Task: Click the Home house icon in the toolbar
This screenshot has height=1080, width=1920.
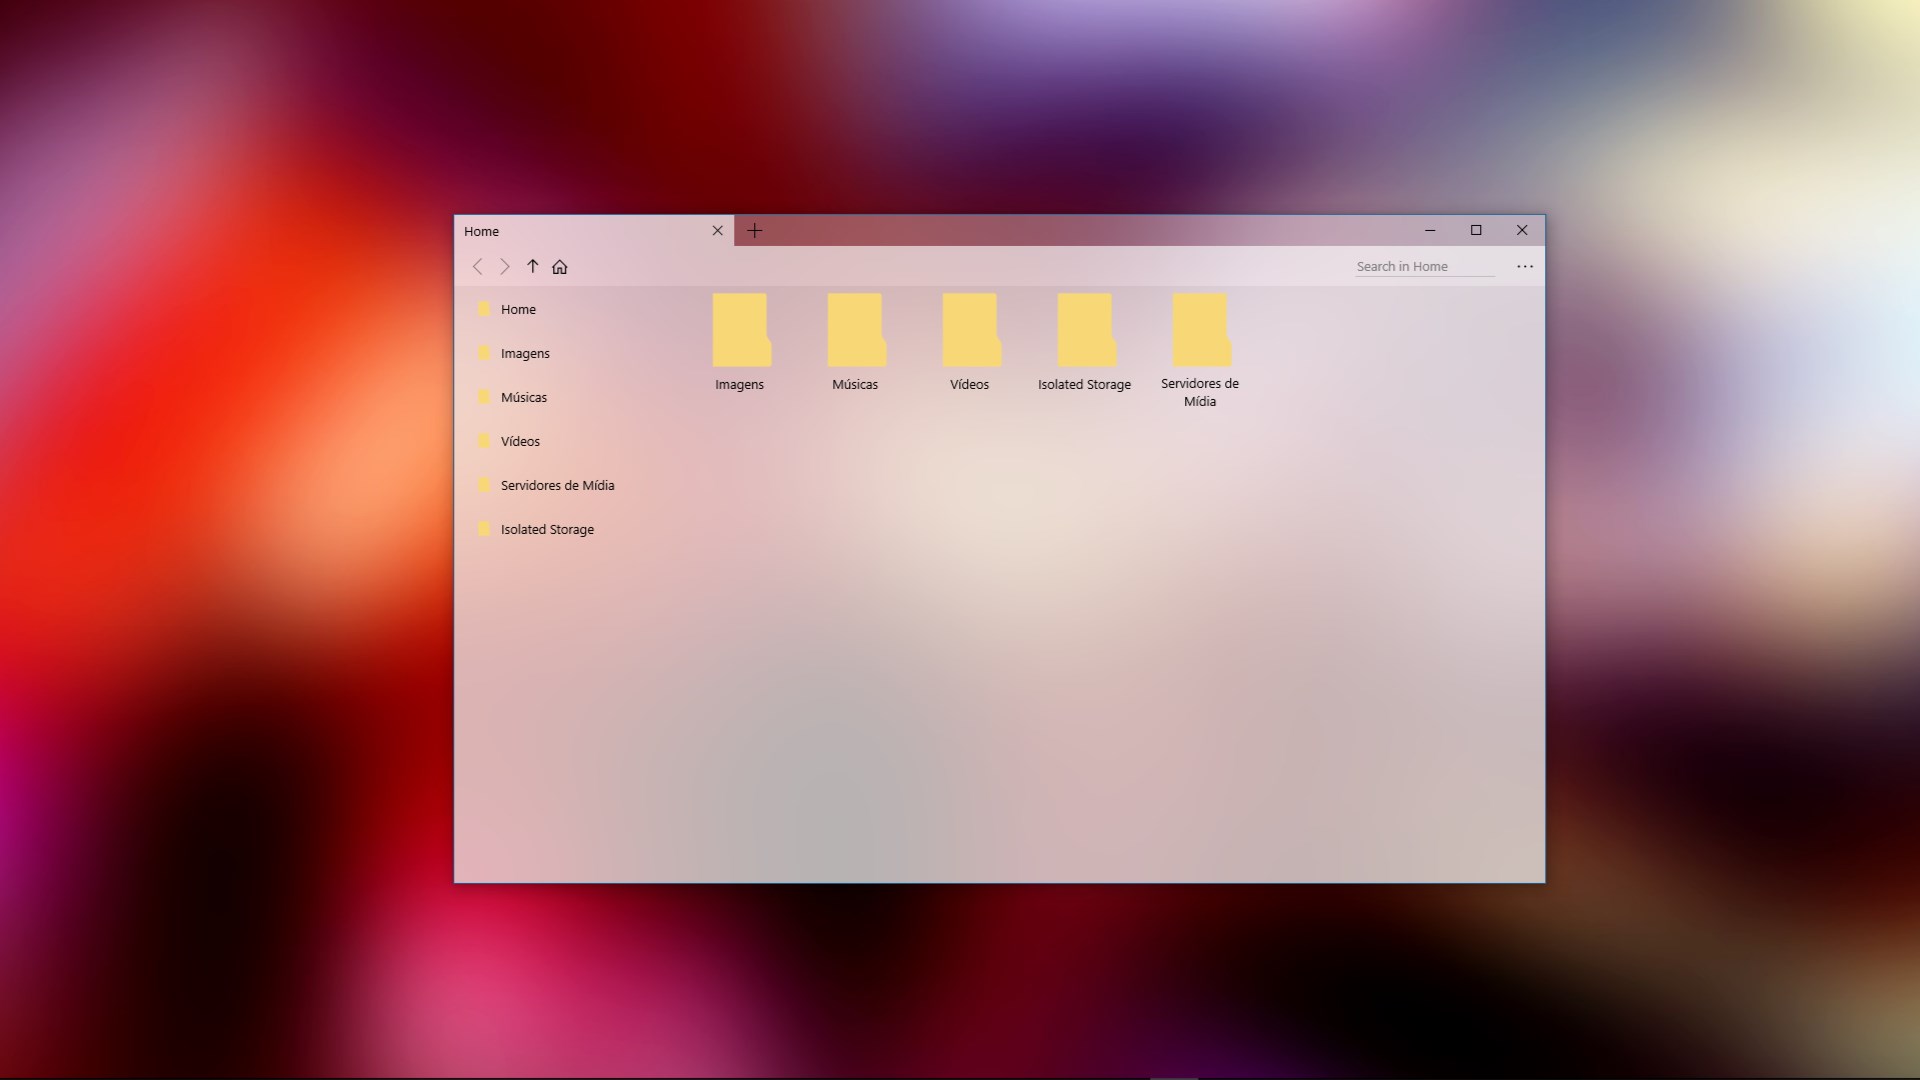Action: 560,267
